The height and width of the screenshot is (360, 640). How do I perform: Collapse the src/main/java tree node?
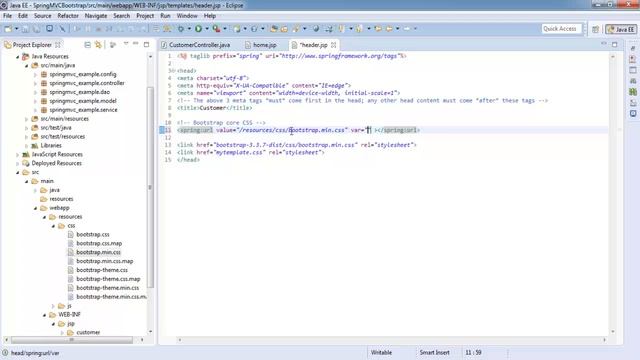click(x=27, y=66)
